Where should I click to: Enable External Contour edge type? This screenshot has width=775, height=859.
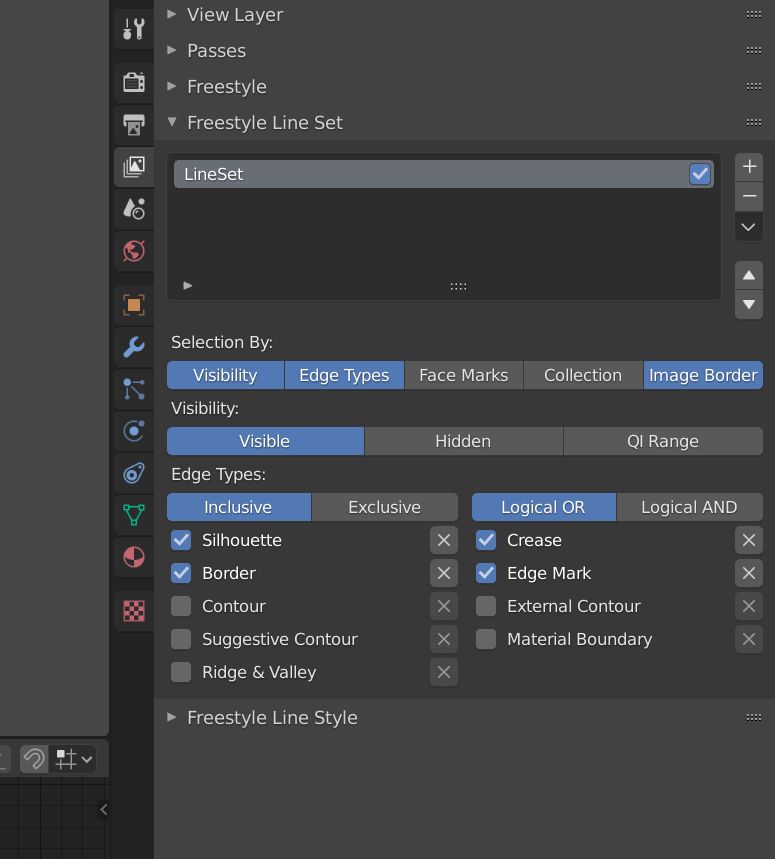[x=486, y=606]
